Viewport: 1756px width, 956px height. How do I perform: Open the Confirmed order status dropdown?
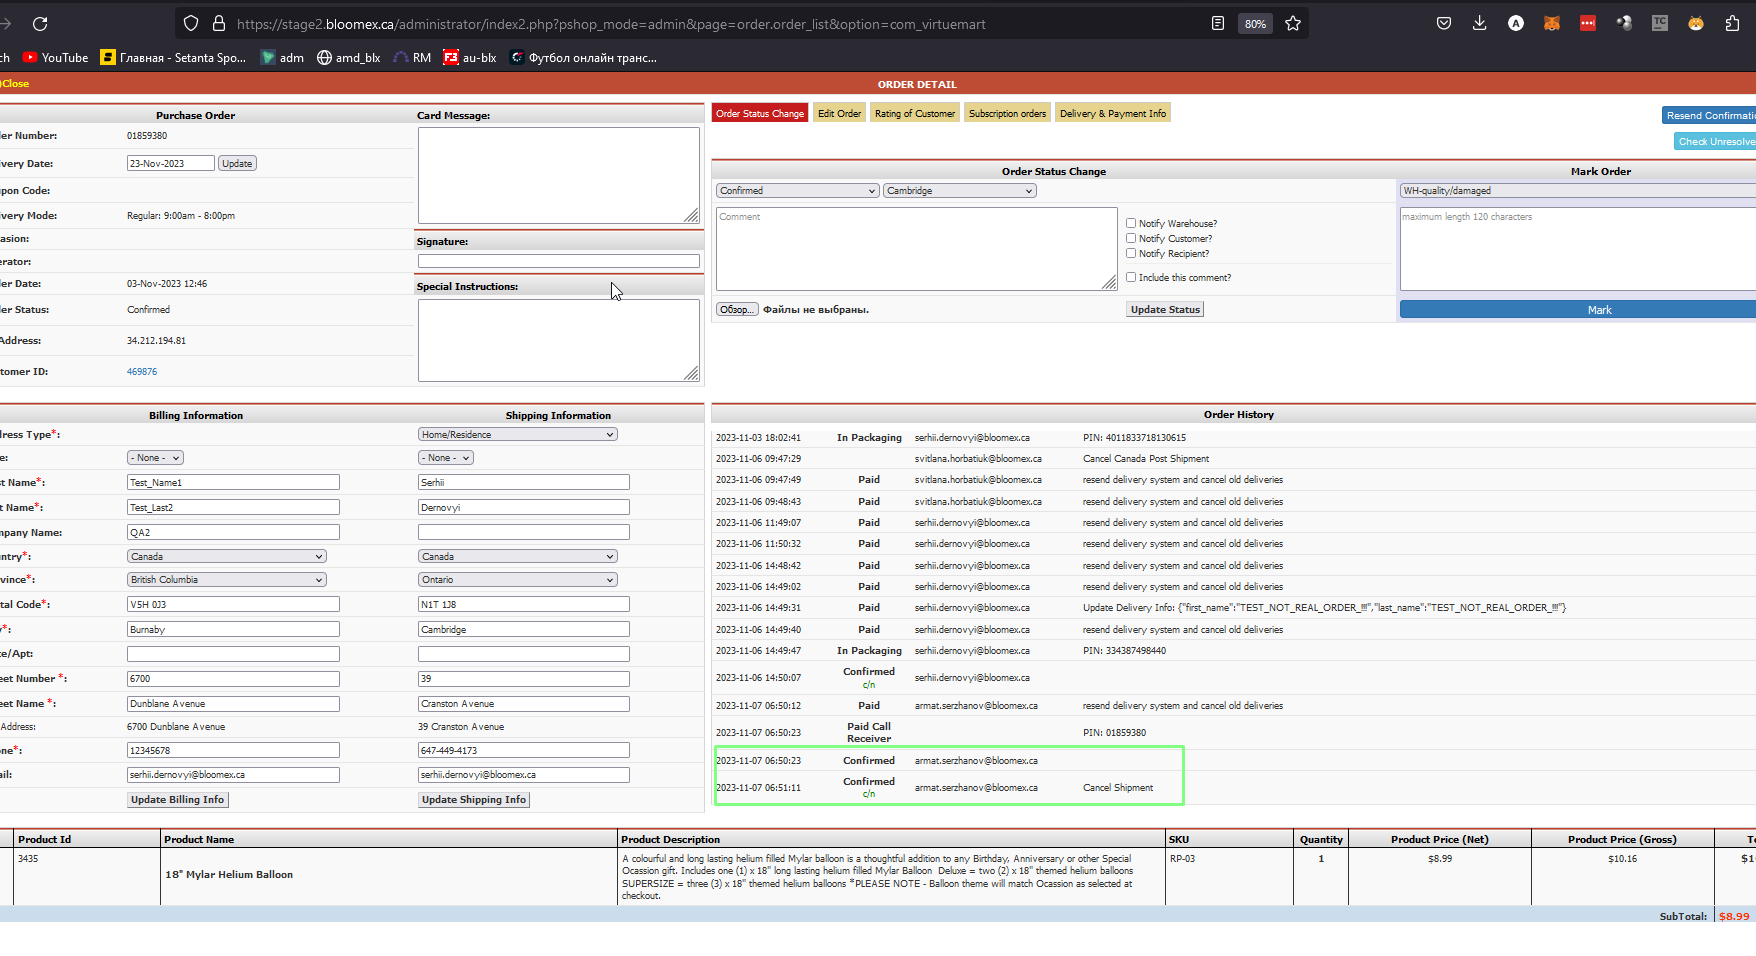point(797,190)
